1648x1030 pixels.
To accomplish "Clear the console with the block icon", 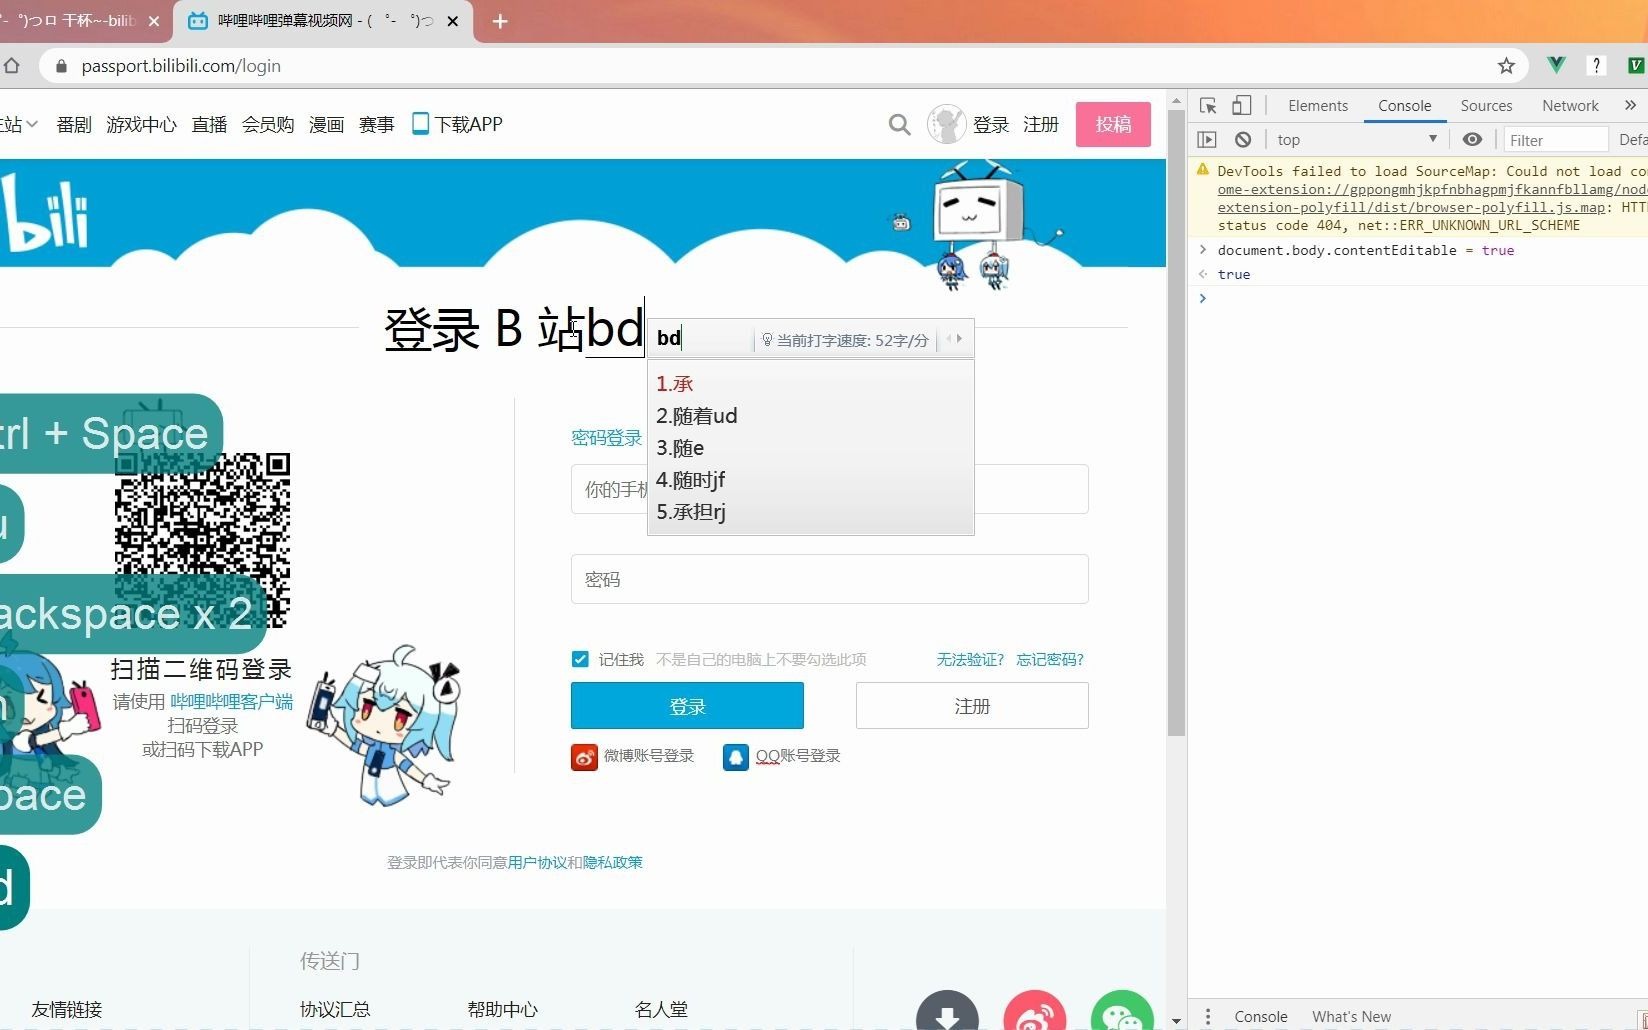I will click(x=1243, y=140).
